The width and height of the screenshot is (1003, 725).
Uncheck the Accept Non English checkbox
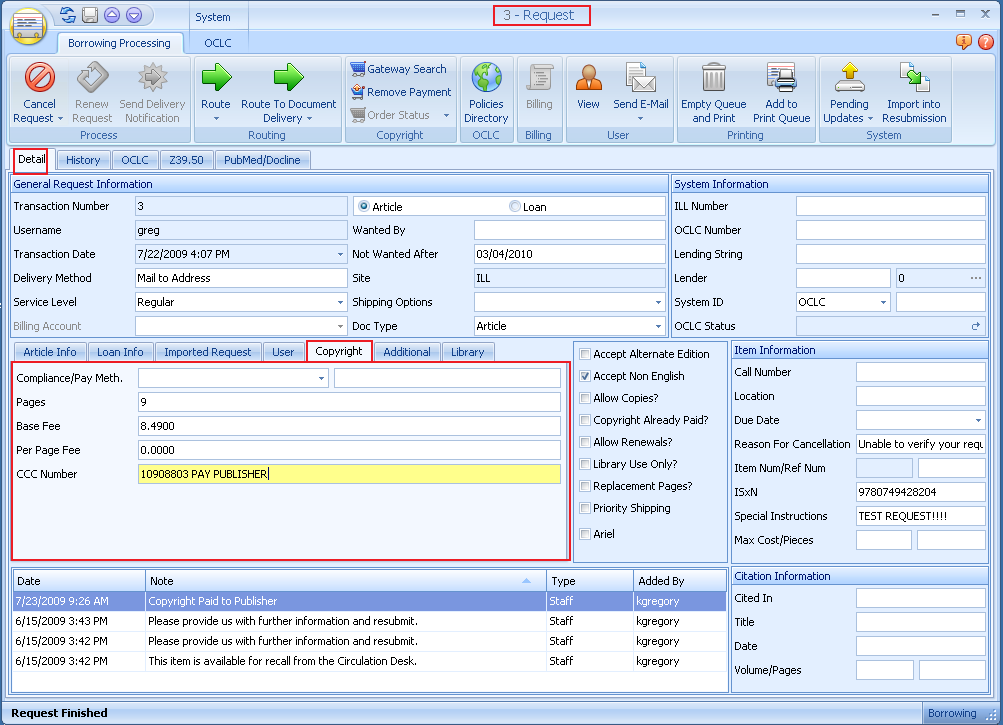(x=587, y=376)
